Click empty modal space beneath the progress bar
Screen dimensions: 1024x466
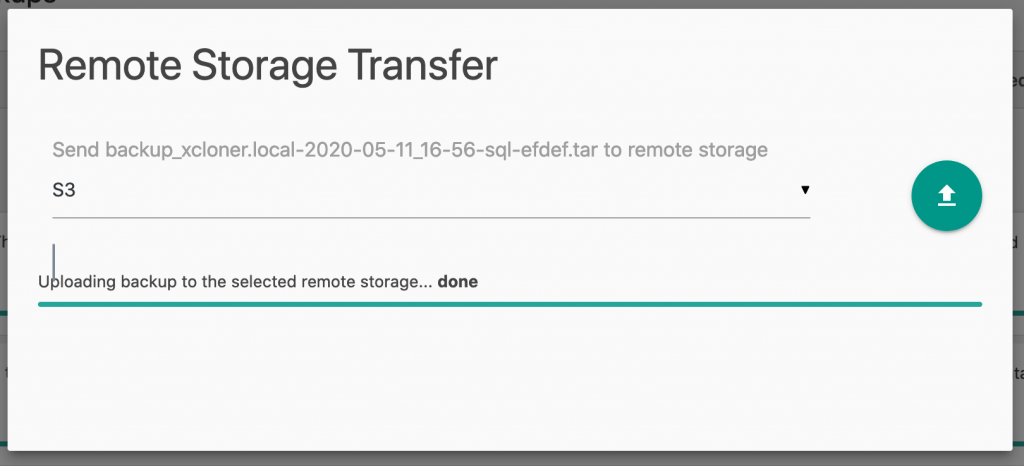pyautogui.click(x=509, y=379)
